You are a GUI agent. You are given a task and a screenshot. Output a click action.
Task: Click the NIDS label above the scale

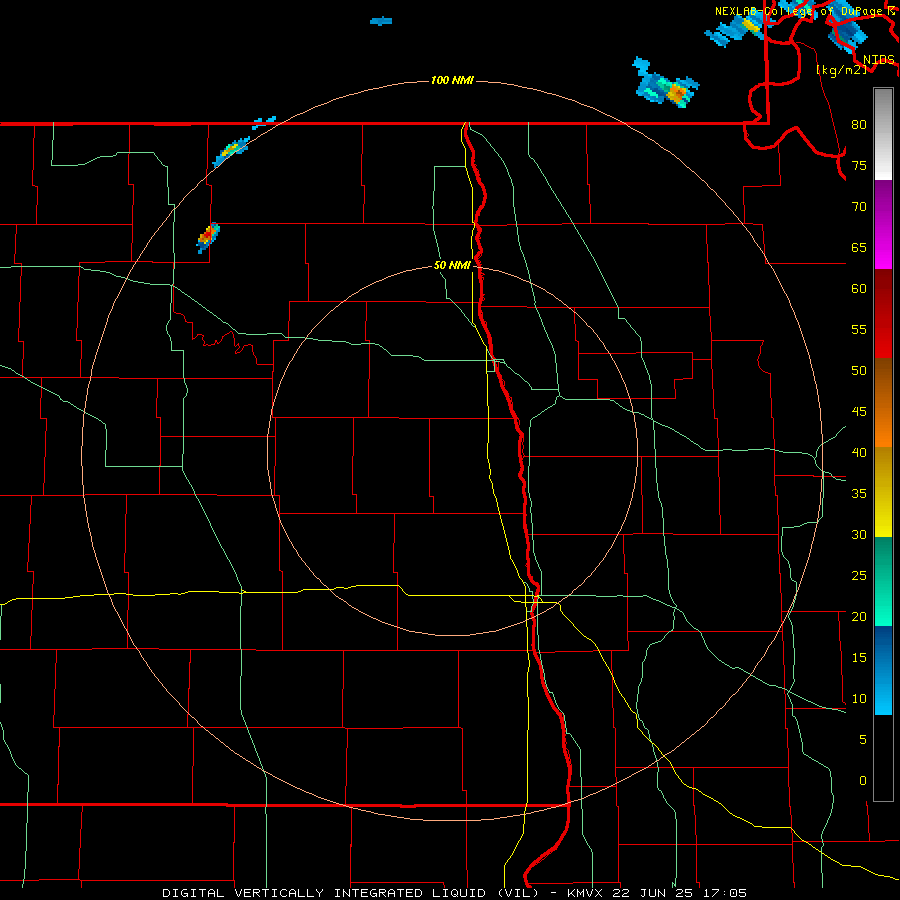(x=879, y=59)
